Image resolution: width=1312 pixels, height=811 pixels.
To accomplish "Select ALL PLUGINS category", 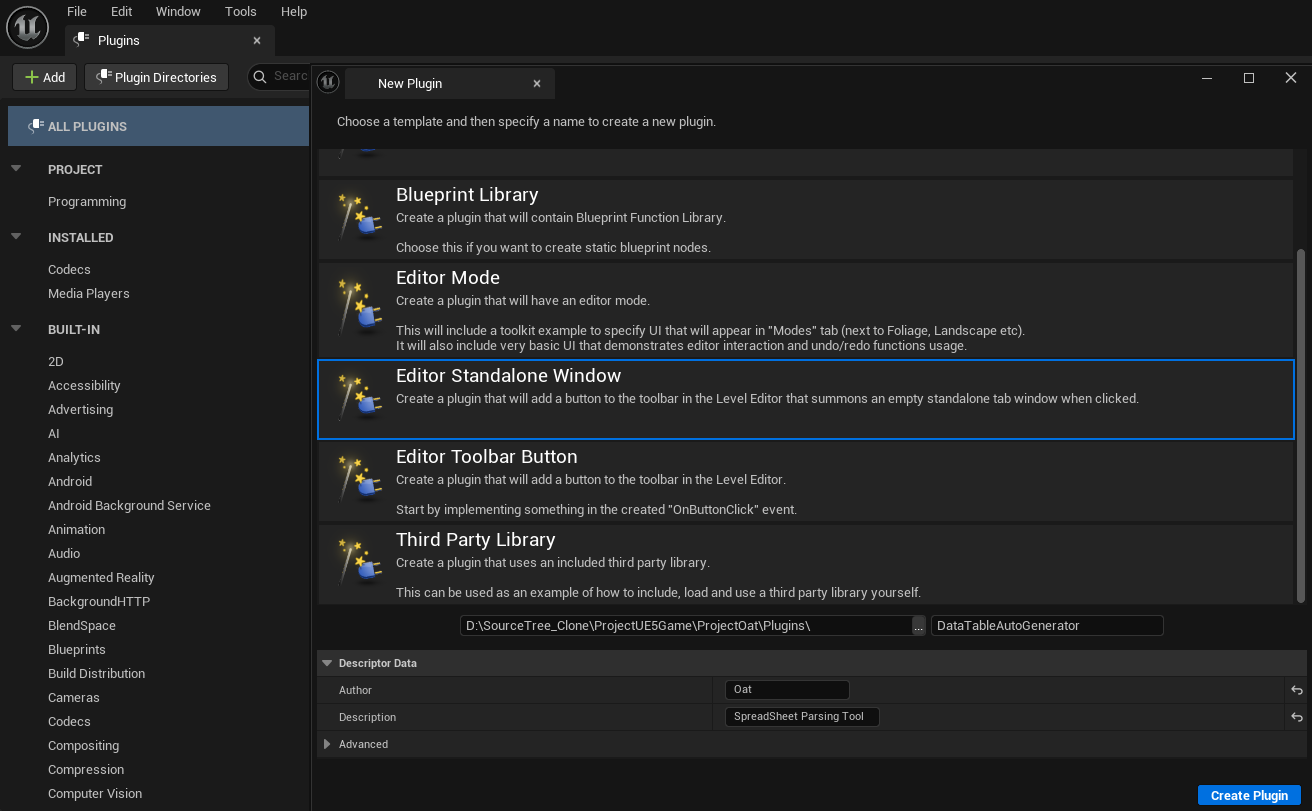I will point(158,126).
